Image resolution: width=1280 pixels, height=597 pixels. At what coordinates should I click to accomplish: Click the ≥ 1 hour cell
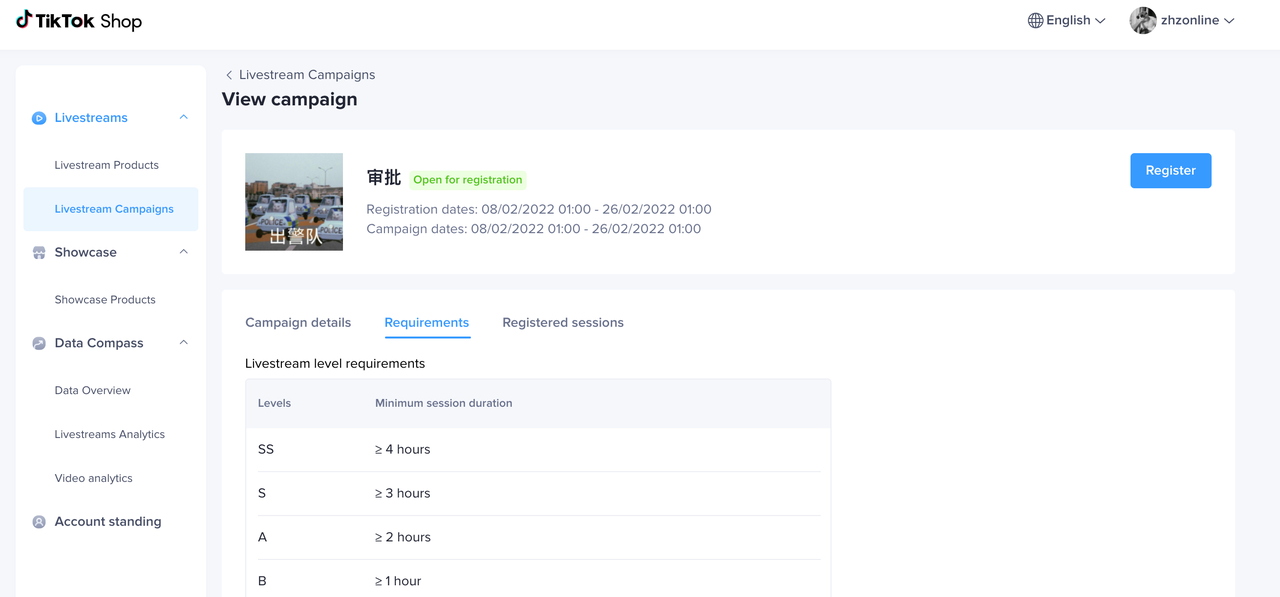(x=398, y=582)
